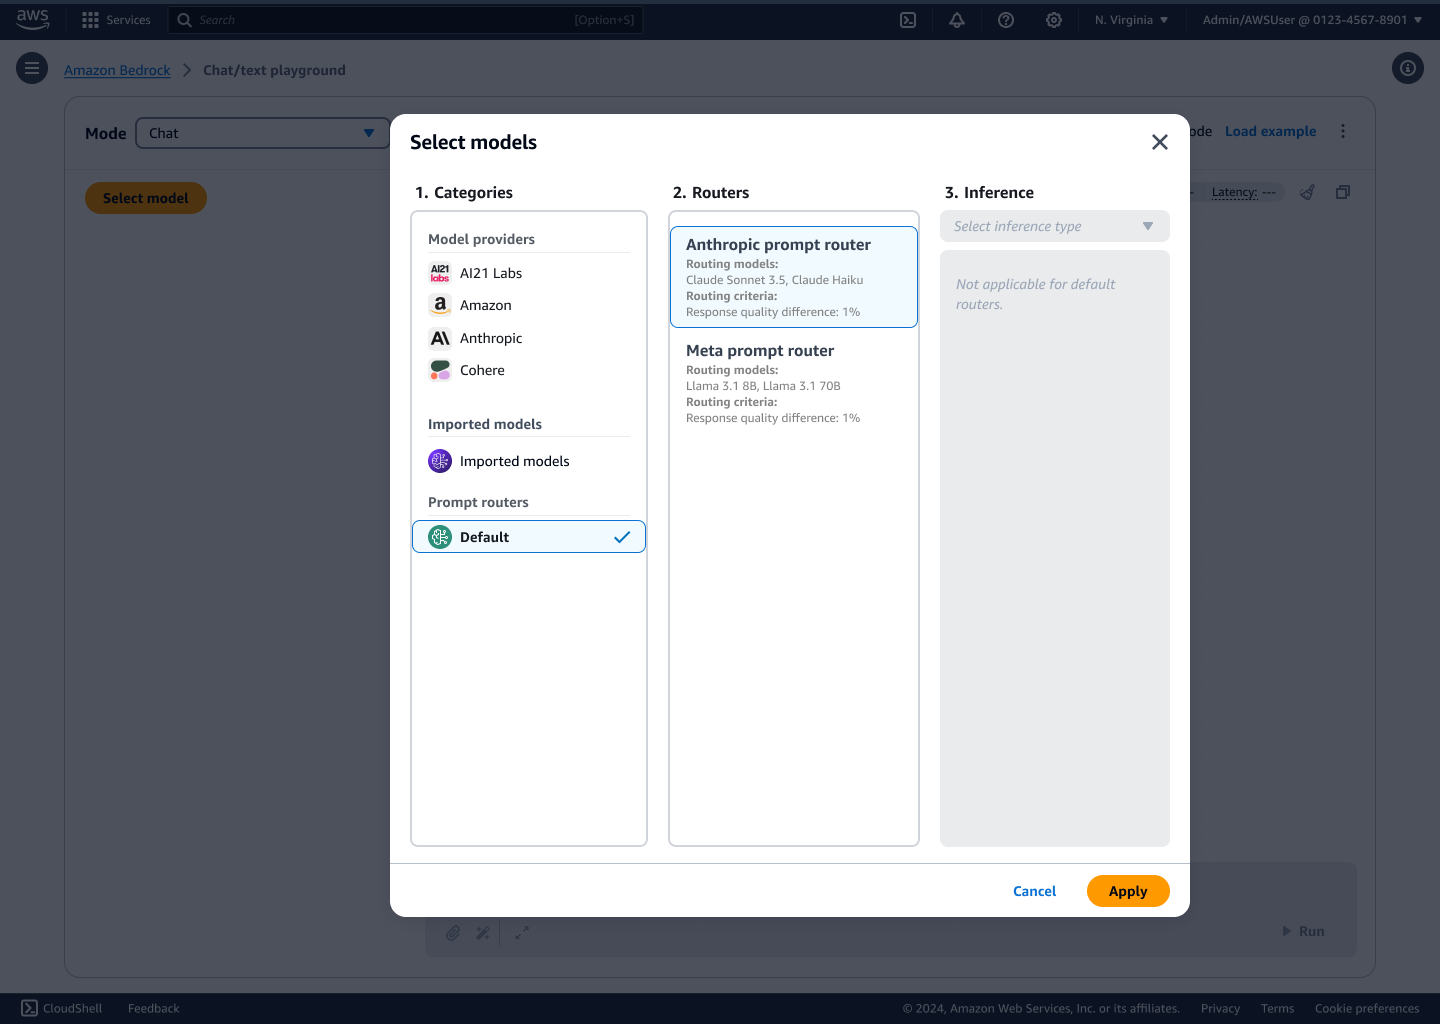1440x1024 pixels.
Task: Select the Cohere model provider
Action: 483,370
